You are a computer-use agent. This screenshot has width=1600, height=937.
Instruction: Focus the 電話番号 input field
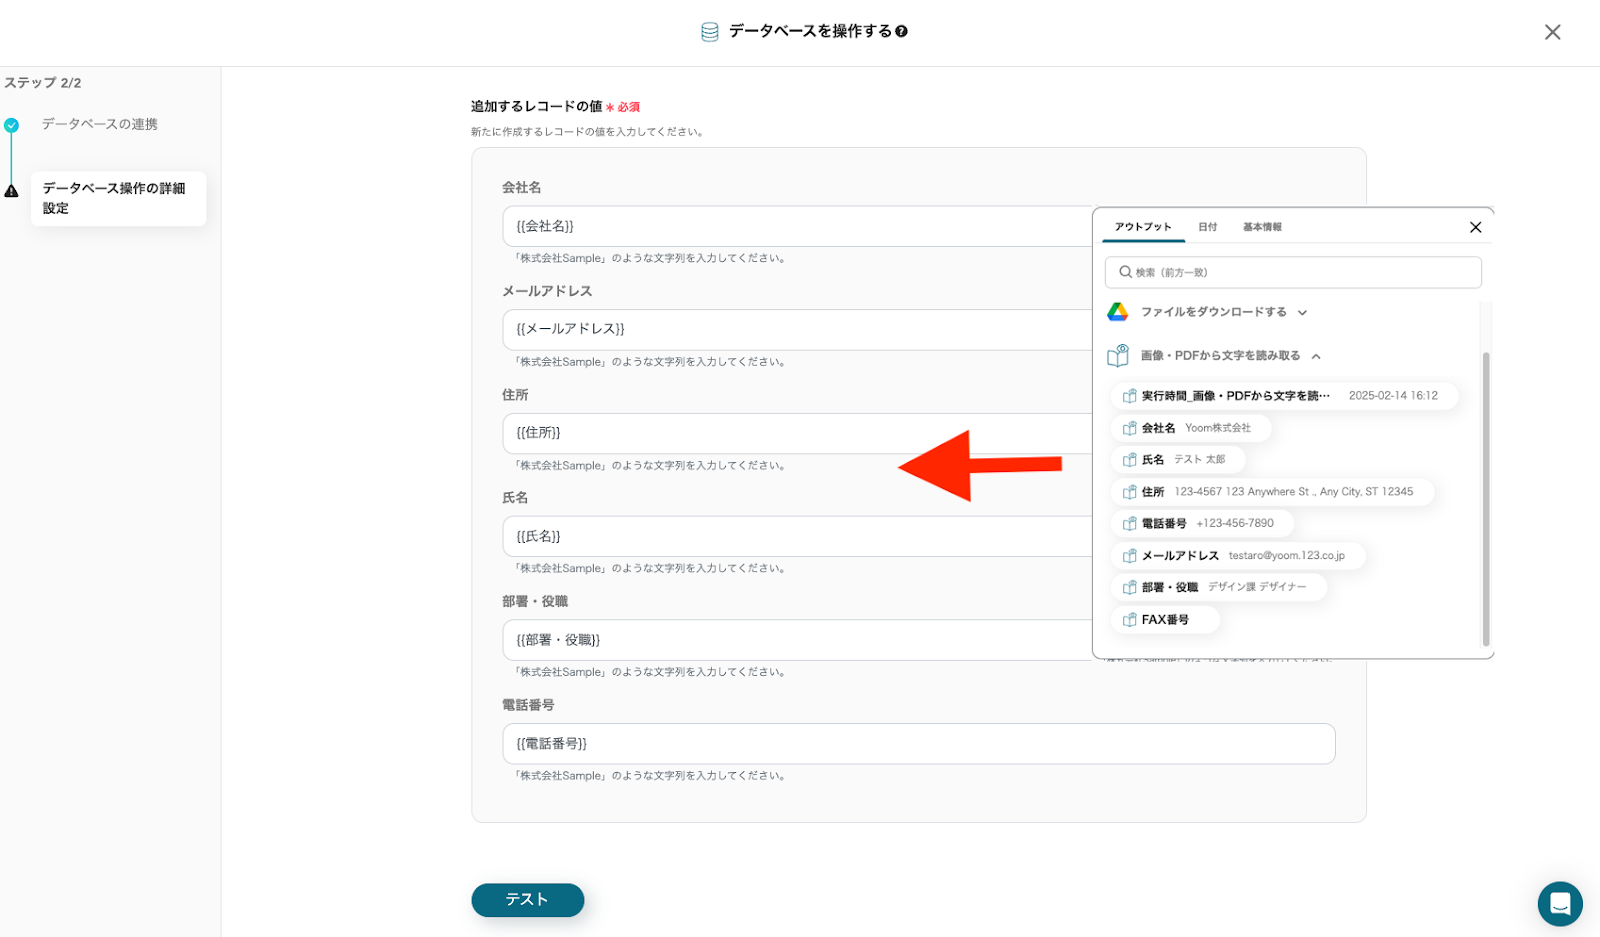(918, 744)
